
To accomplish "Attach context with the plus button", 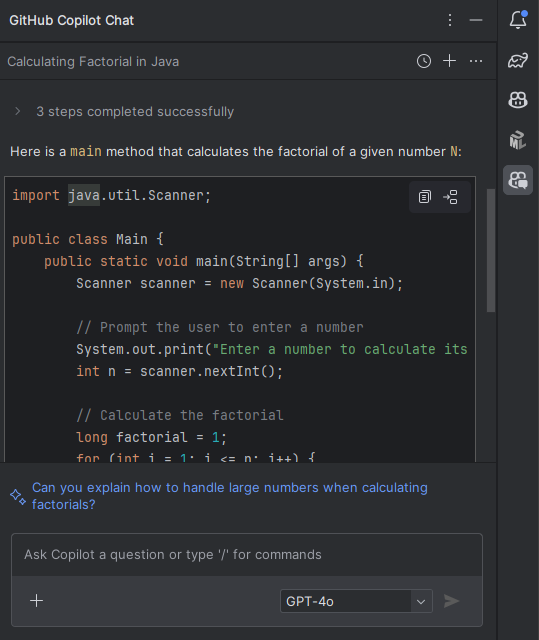I will [x=37, y=600].
